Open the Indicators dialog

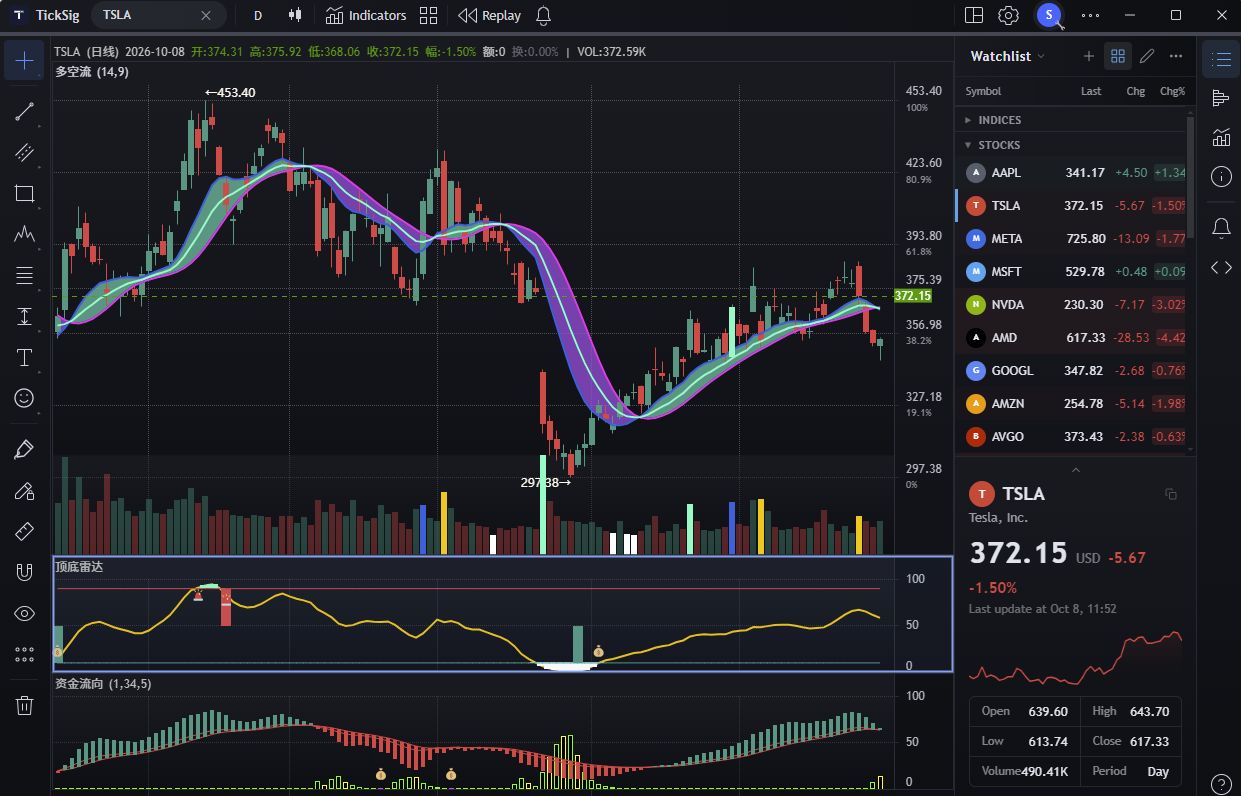[365, 15]
